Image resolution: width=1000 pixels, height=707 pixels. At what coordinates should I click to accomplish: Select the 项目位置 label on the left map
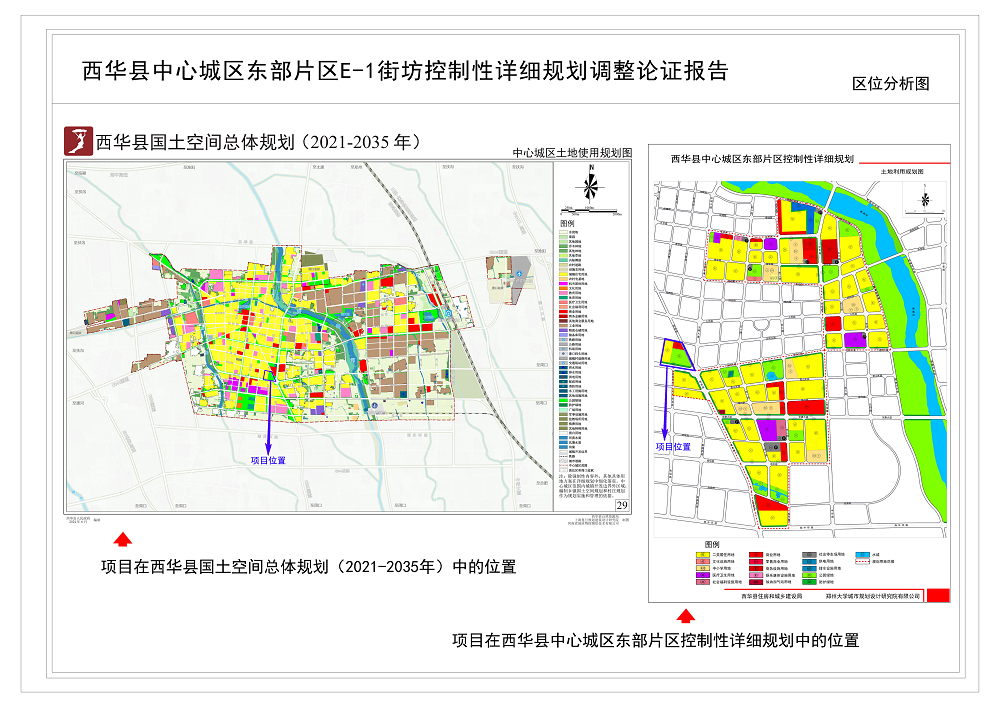coord(268,460)
